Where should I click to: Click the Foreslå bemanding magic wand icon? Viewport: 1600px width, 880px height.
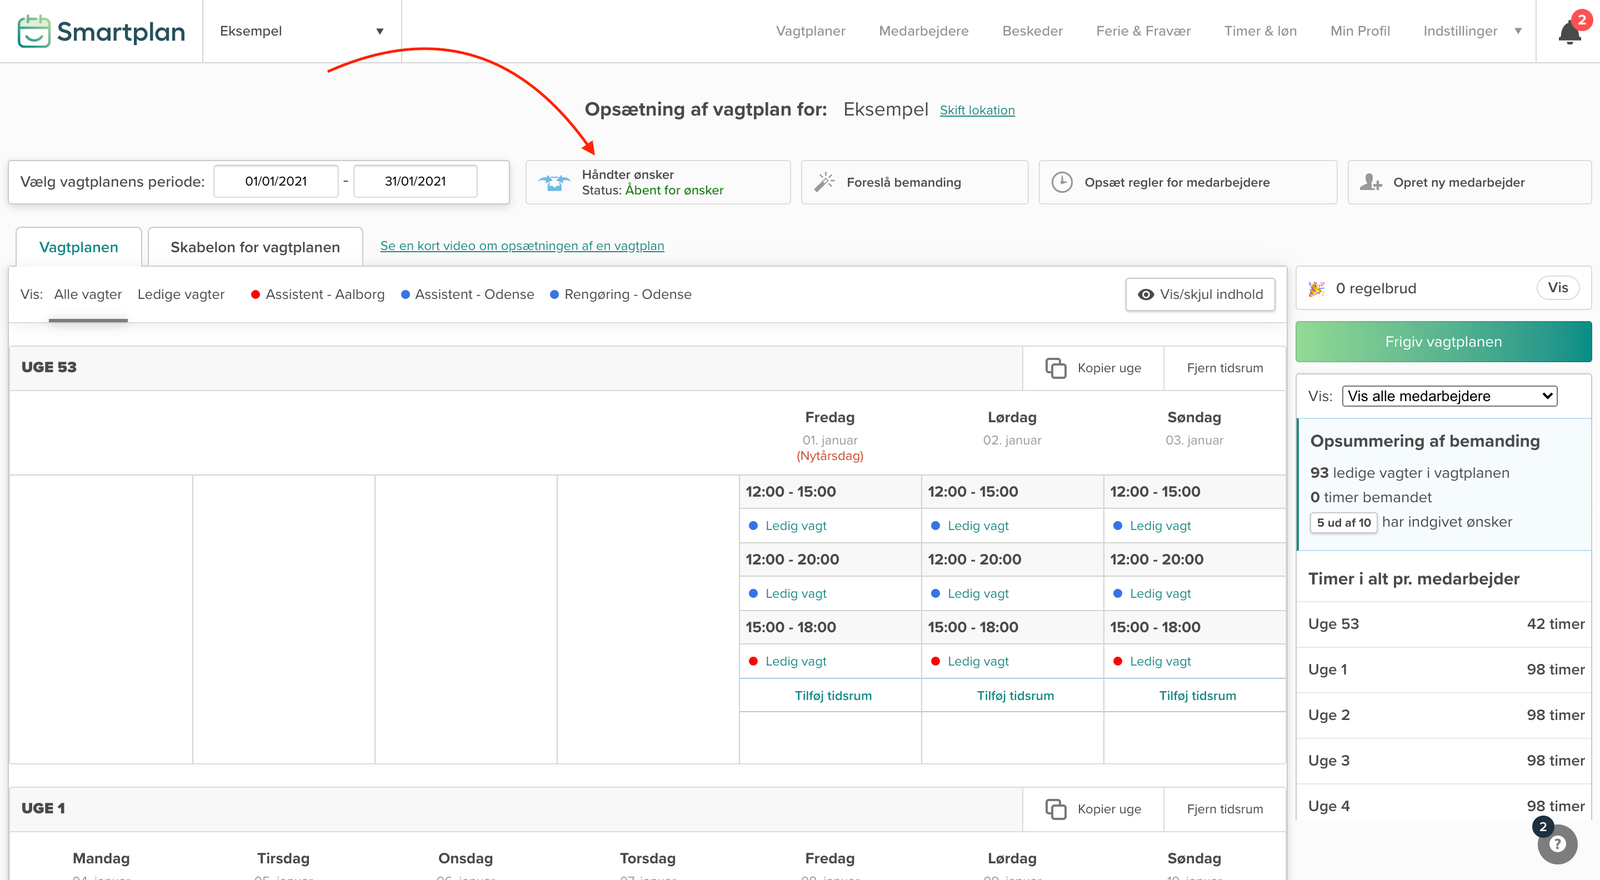[824, 182]
